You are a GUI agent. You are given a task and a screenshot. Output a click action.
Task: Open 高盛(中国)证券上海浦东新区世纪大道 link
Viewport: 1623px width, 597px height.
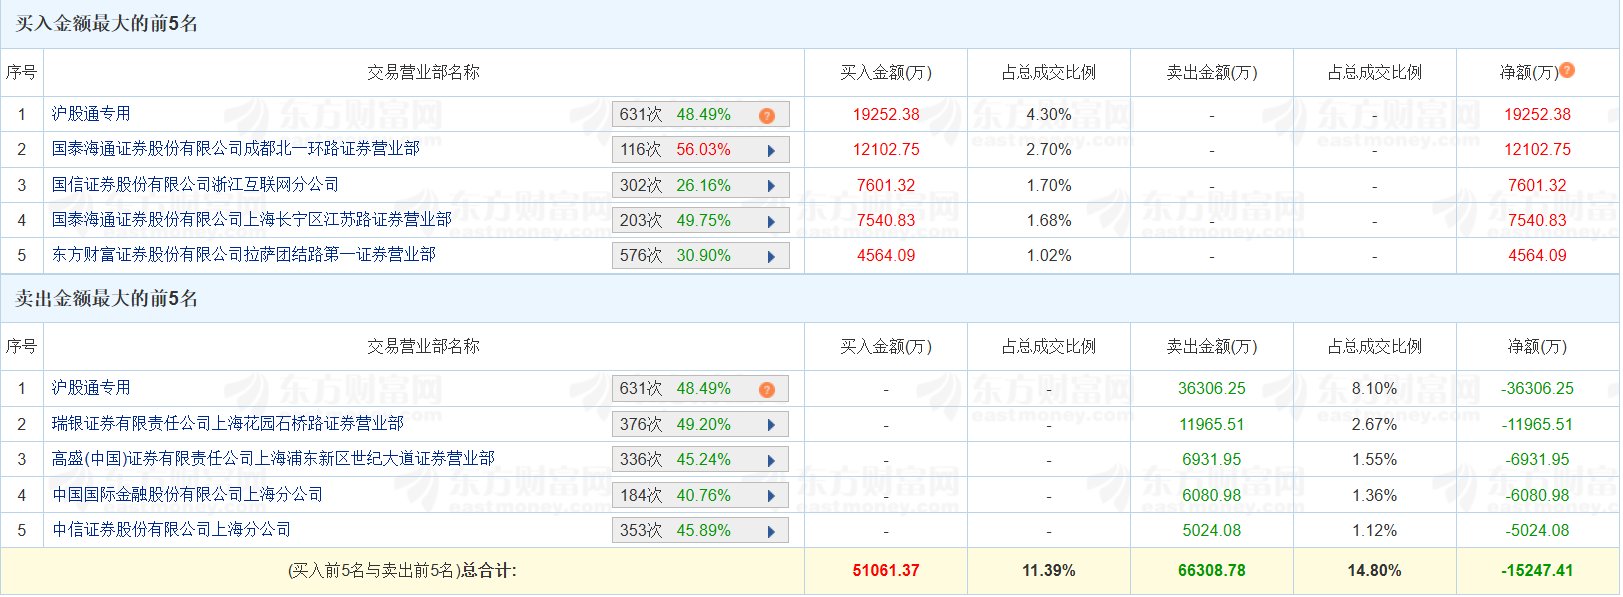pos(273,459)
